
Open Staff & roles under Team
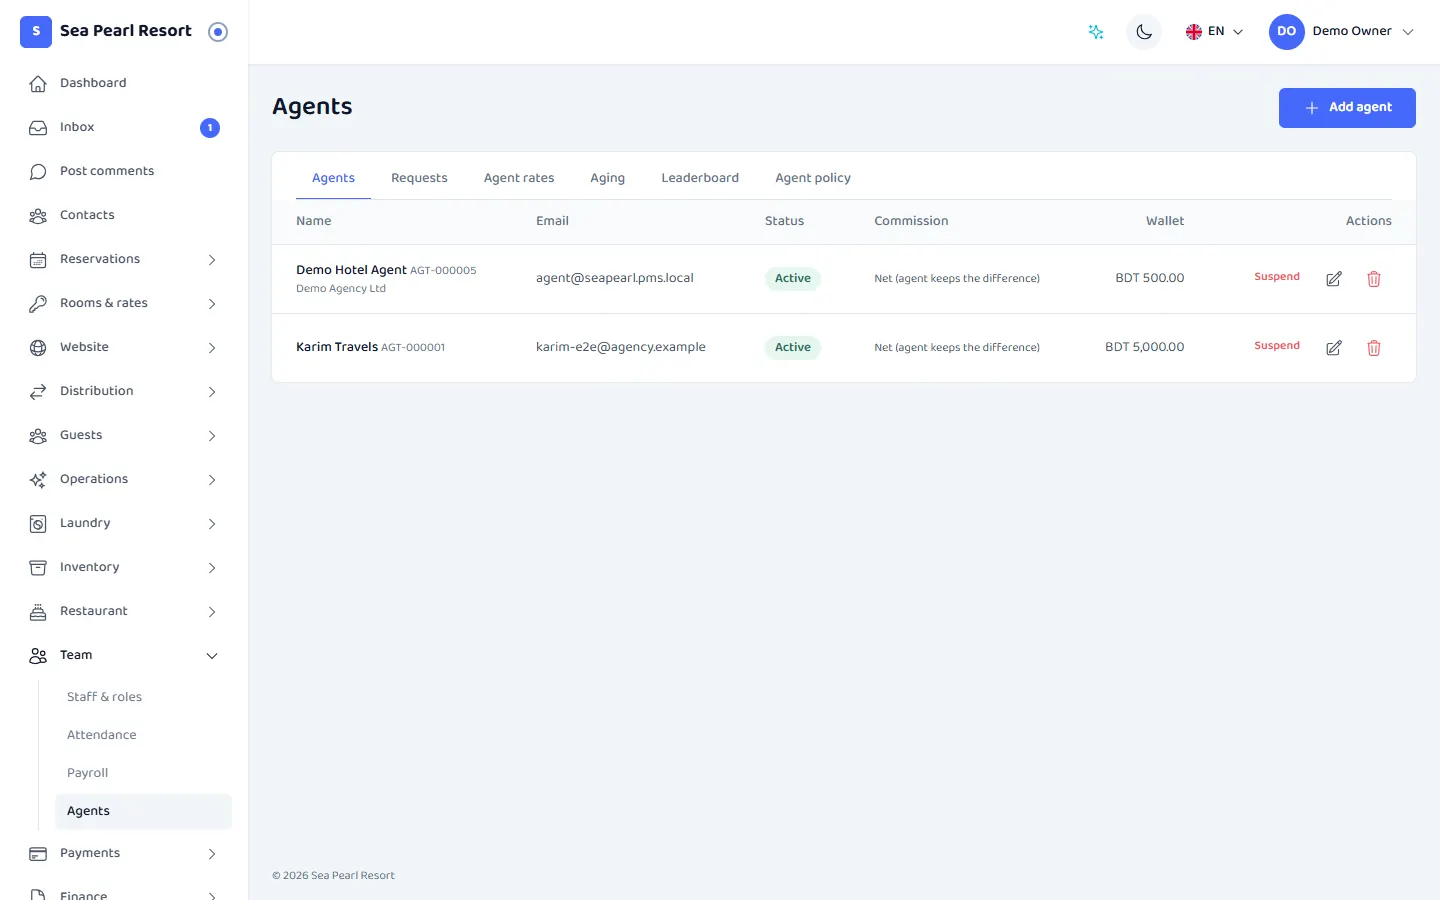tap(143, 697)
